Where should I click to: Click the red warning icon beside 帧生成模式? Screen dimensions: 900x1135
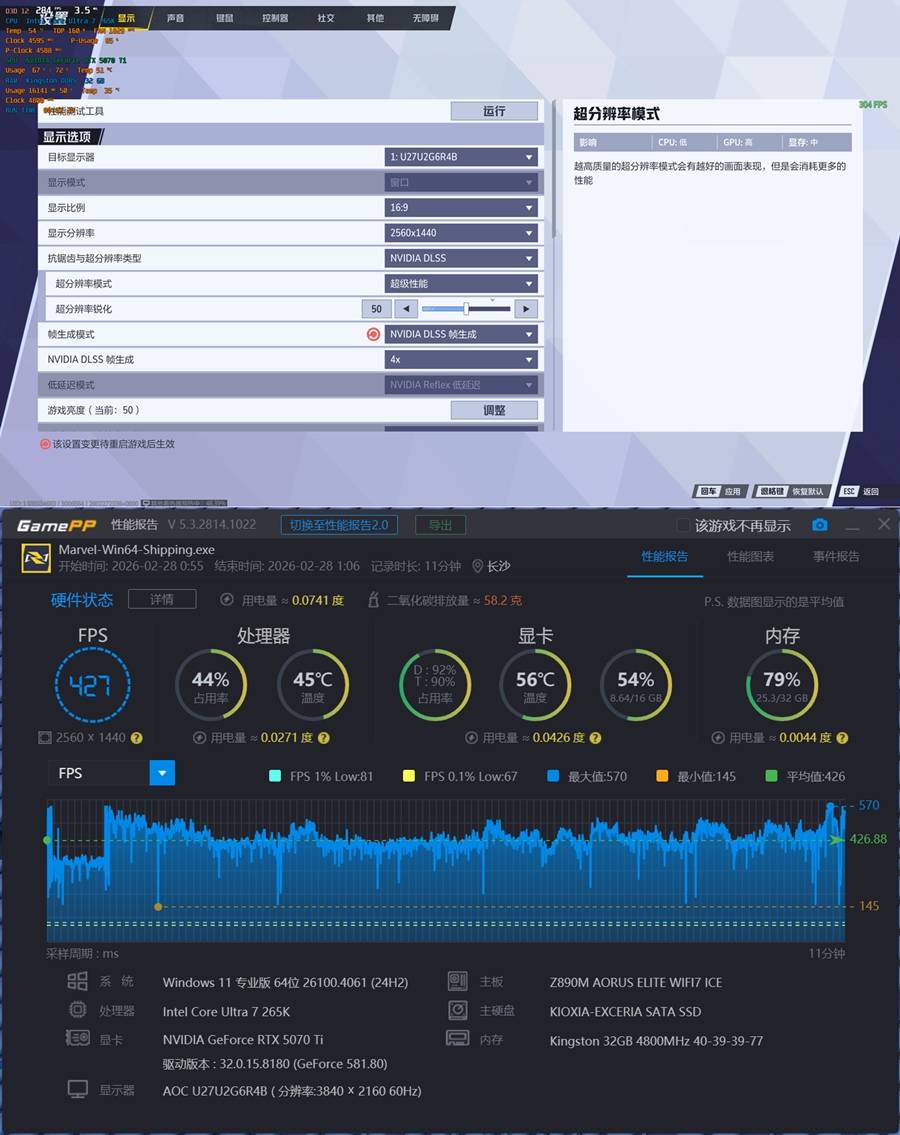[373, 335]
